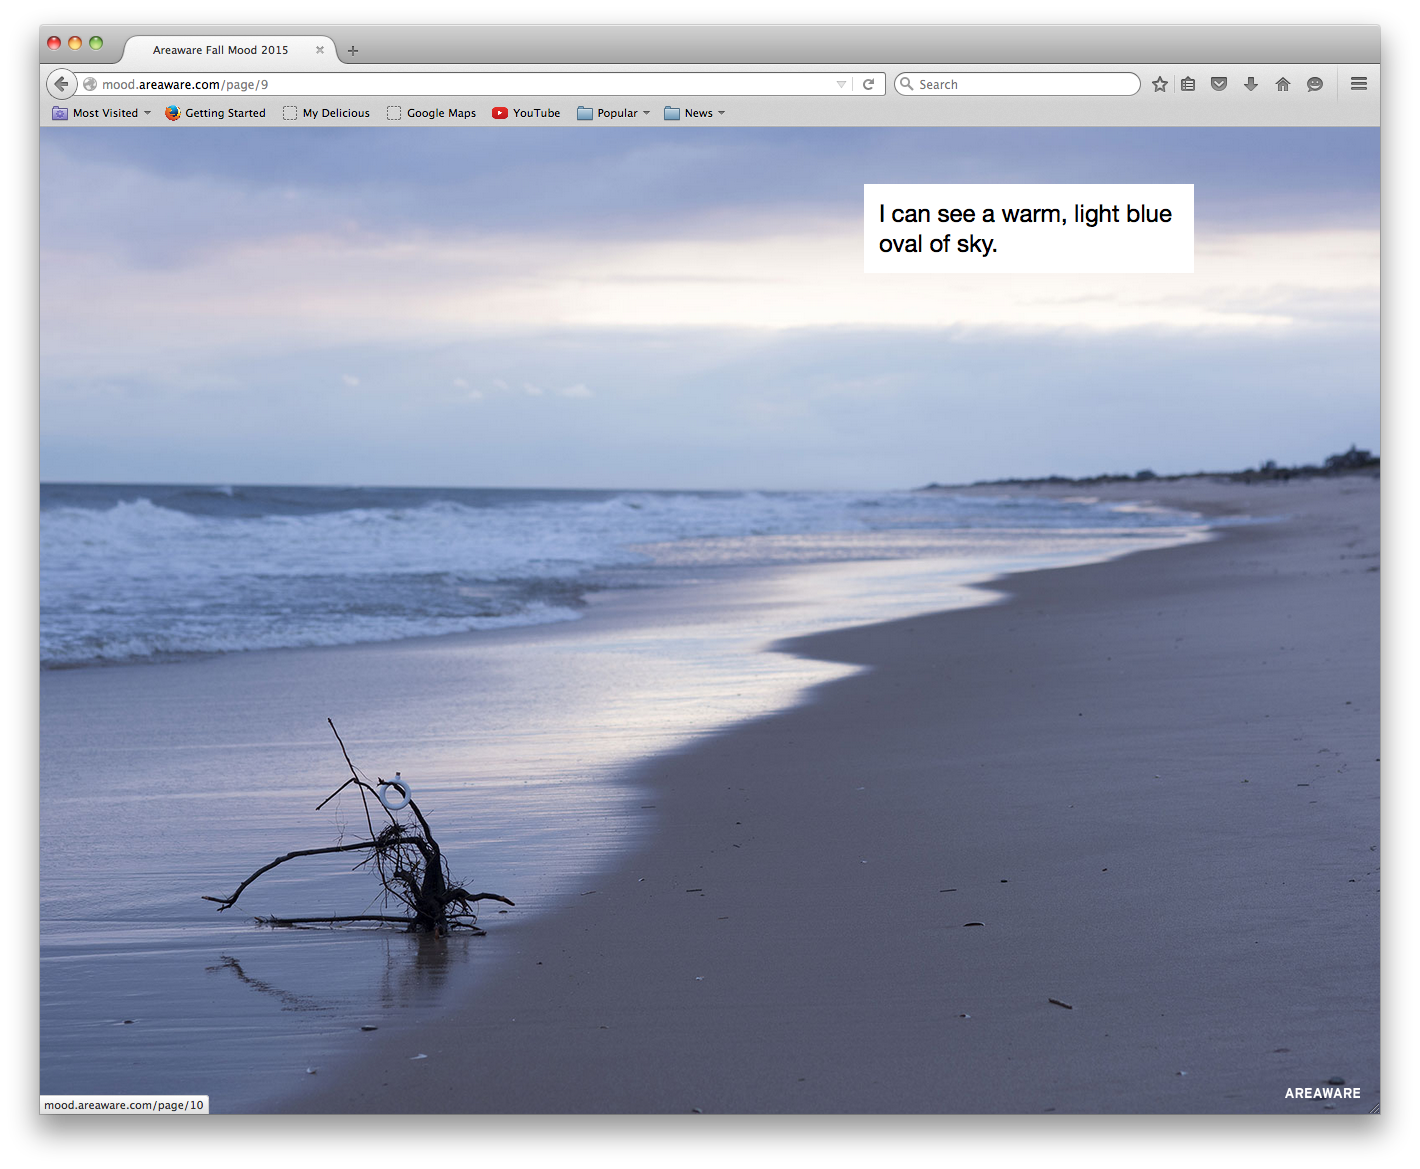Go to Home page icon

[x=1283, y=85]
